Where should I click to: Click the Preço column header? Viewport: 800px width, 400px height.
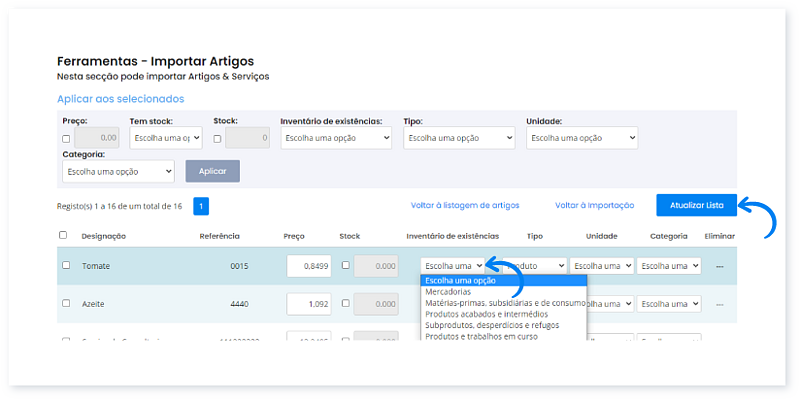[294, 236]
